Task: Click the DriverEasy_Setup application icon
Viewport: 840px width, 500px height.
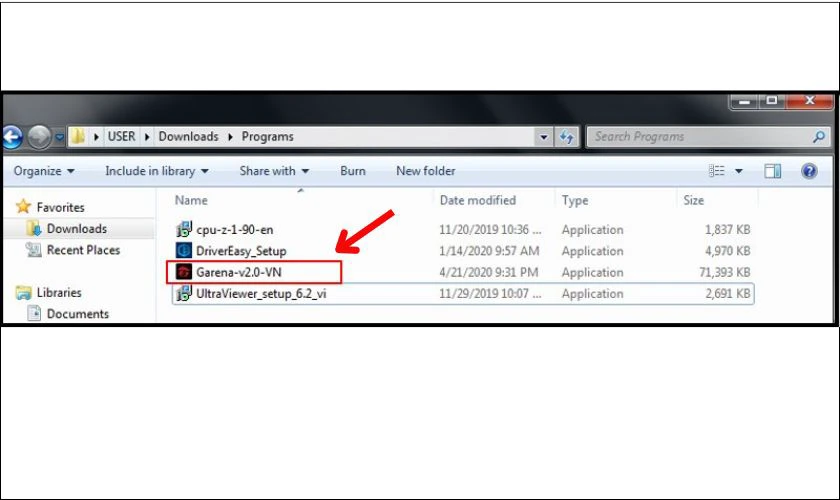Action: pyautogui.click(x=184, y=250)
